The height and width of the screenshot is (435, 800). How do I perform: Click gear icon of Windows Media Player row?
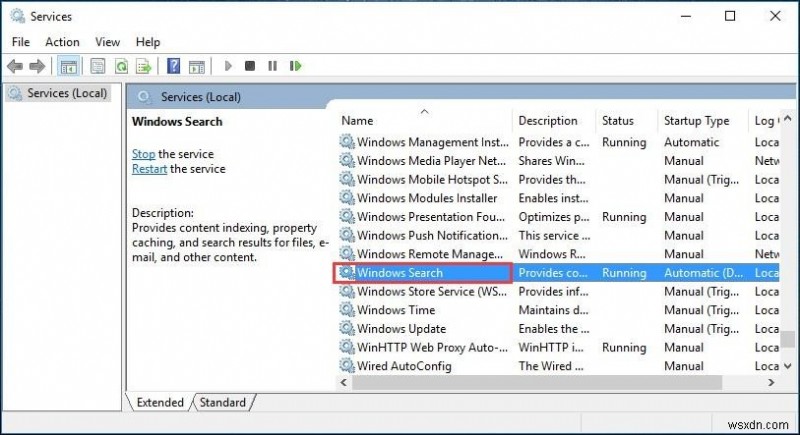[x=347, y=160]
